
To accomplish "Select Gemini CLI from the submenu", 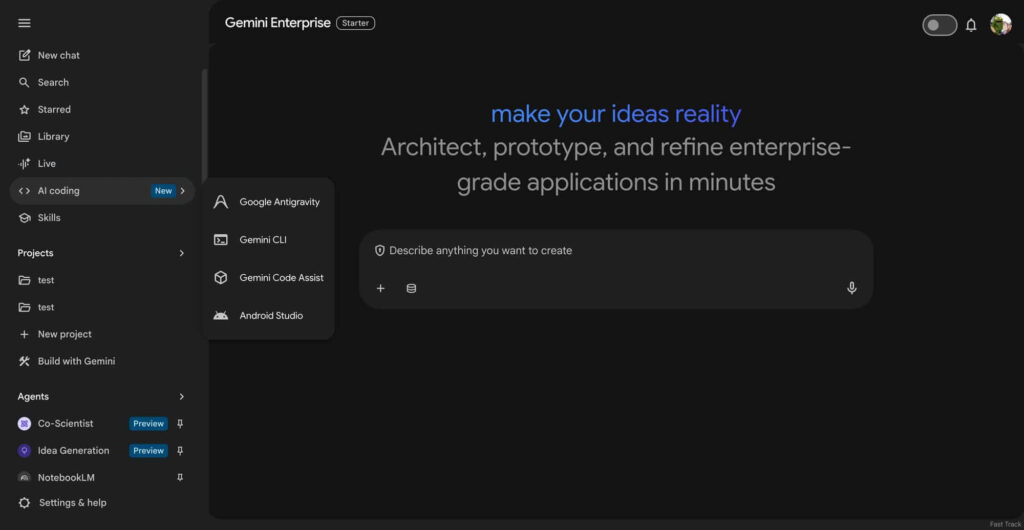I will pyautogui.click(x=268, y=240).
